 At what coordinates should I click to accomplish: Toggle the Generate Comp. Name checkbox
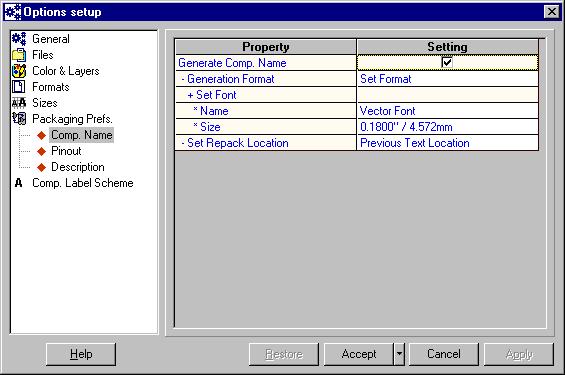(x=447, y=62)
